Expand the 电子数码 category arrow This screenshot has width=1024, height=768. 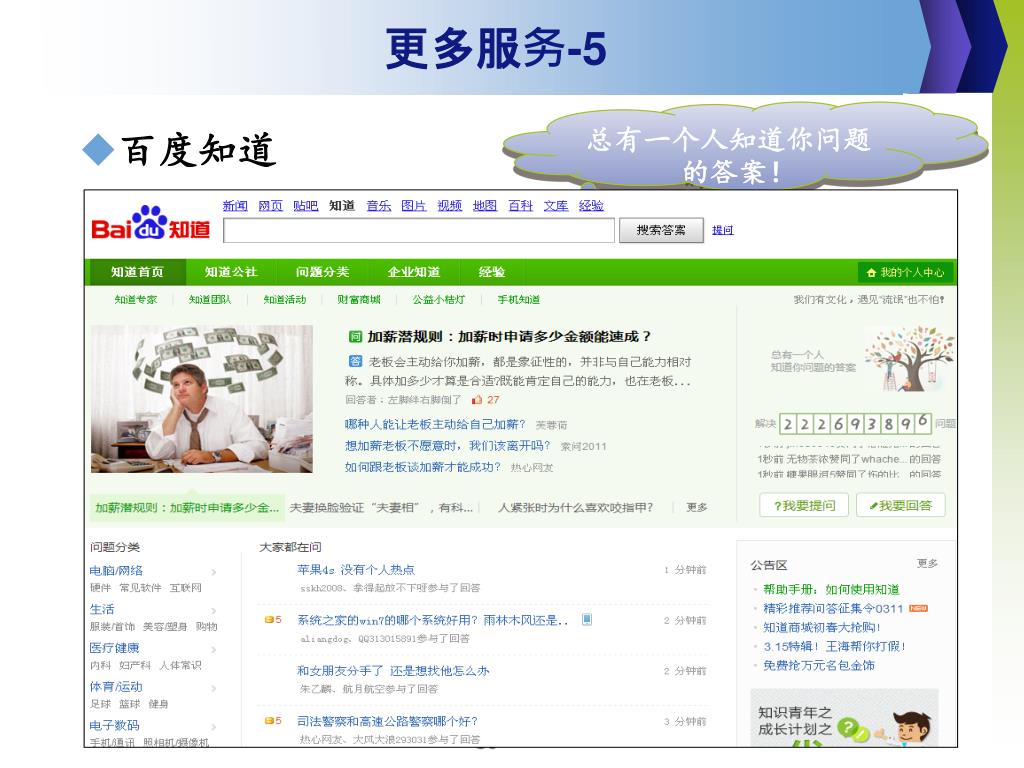point(214,727)
